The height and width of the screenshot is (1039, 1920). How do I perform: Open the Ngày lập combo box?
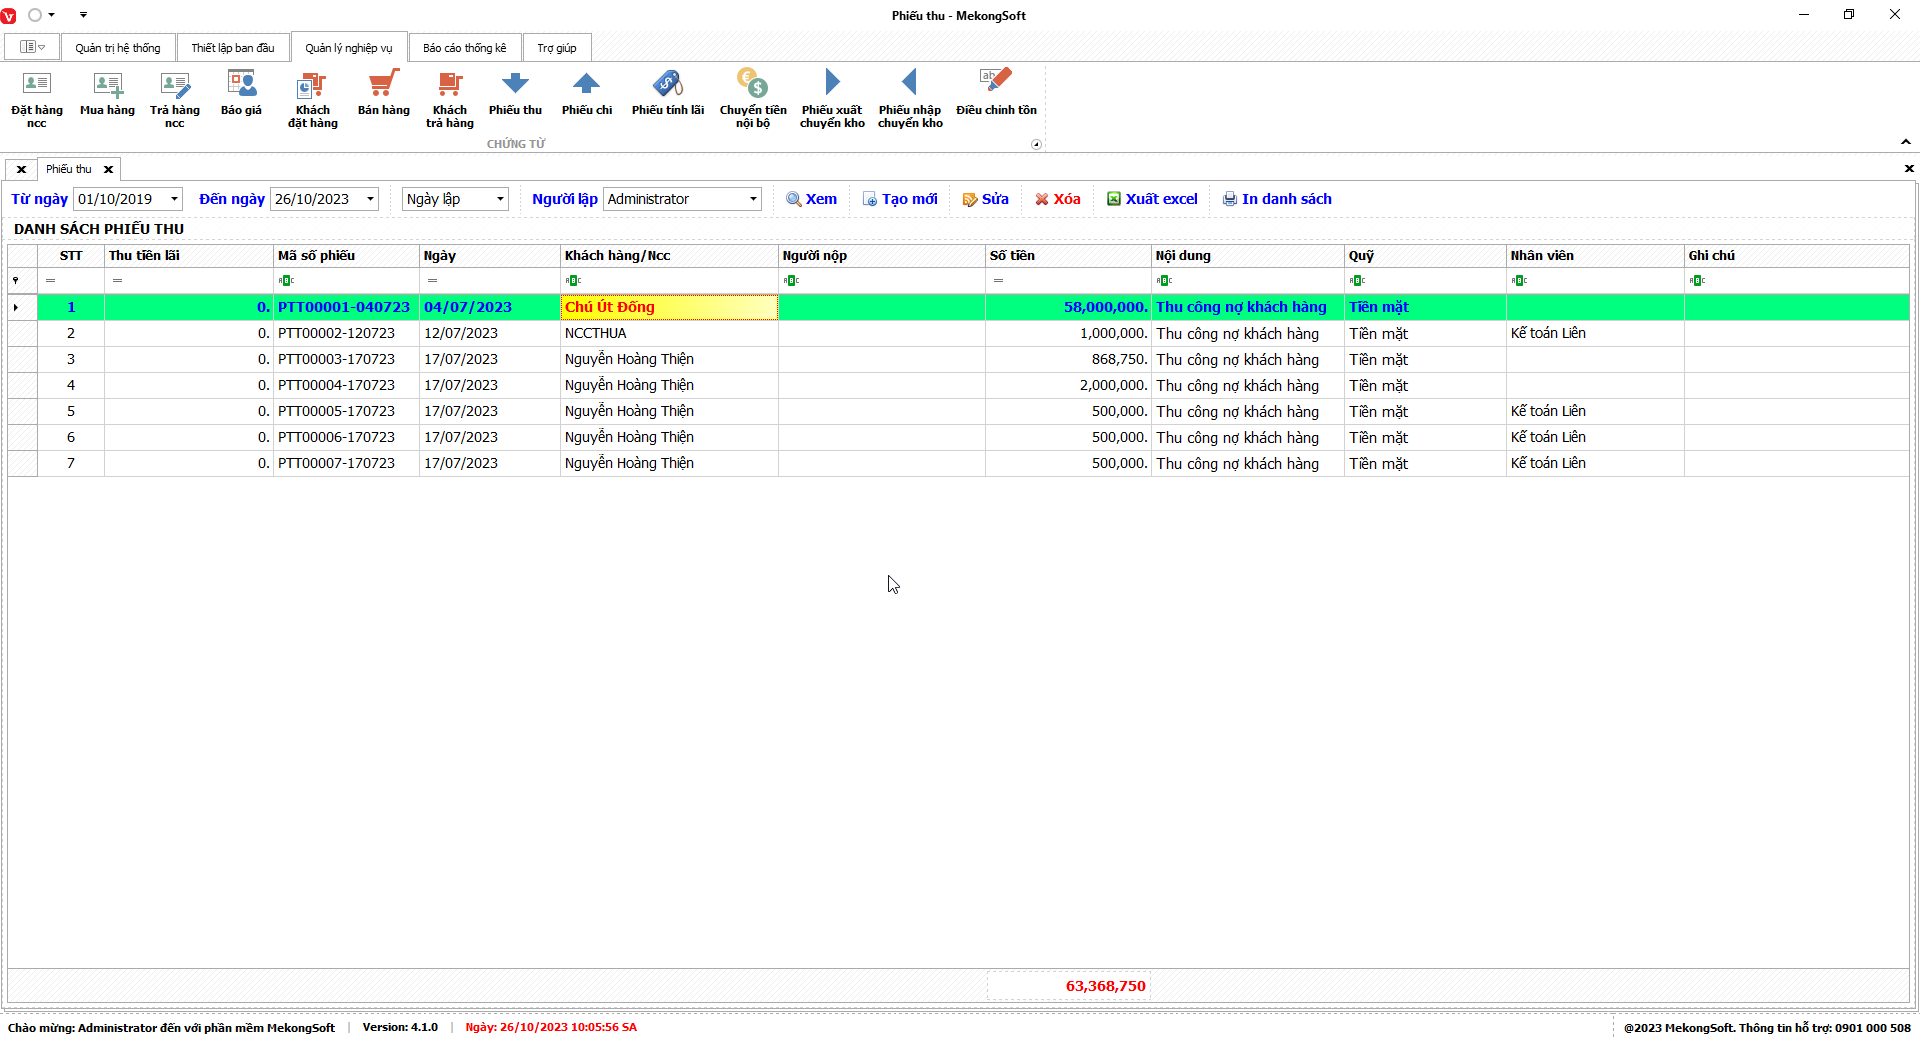coord(499,199)
